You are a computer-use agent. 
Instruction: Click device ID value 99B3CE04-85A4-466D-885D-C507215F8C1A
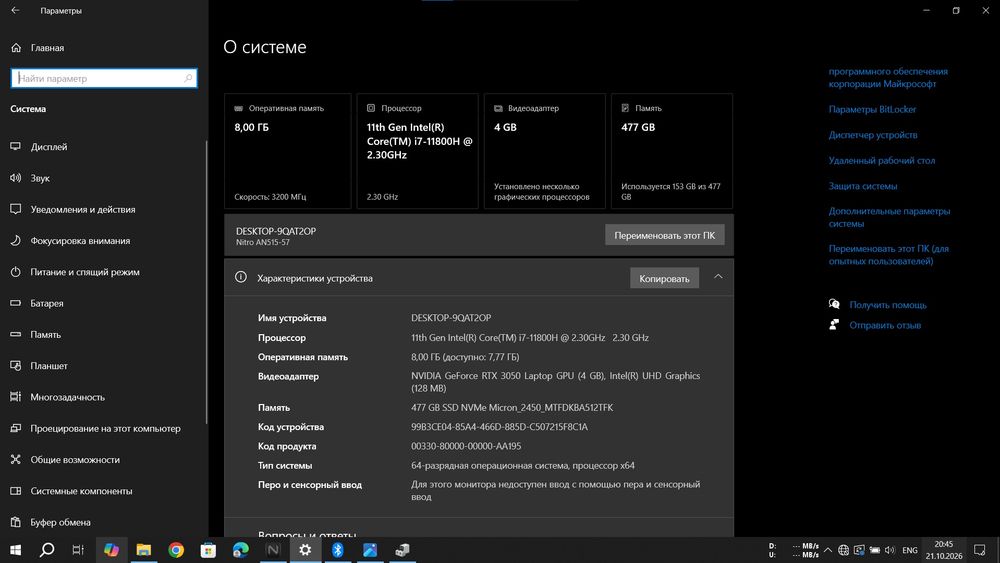coord(499,427)
